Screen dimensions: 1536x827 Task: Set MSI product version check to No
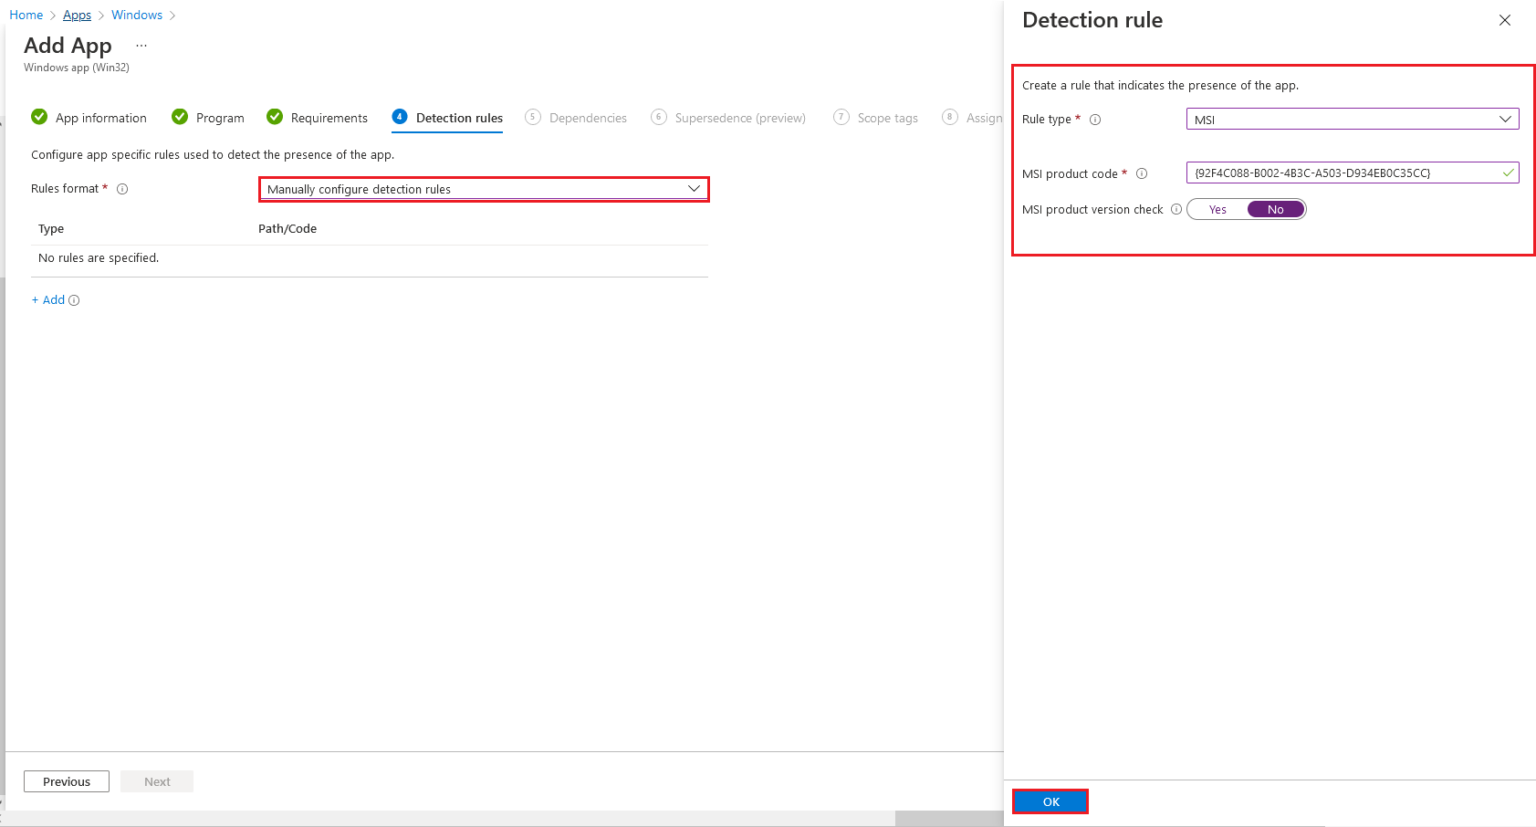[x=1275, y=209]
